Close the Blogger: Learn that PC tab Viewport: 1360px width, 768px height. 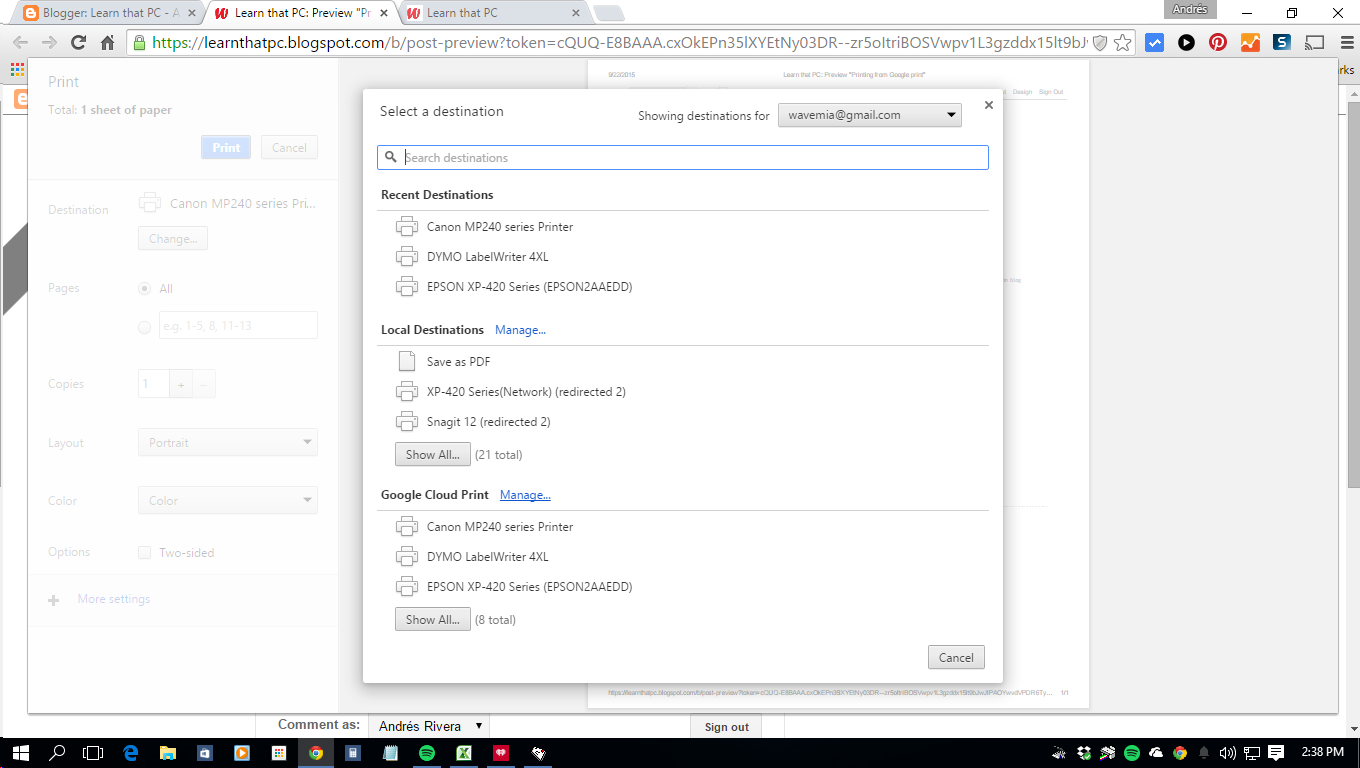click(192, 14)
